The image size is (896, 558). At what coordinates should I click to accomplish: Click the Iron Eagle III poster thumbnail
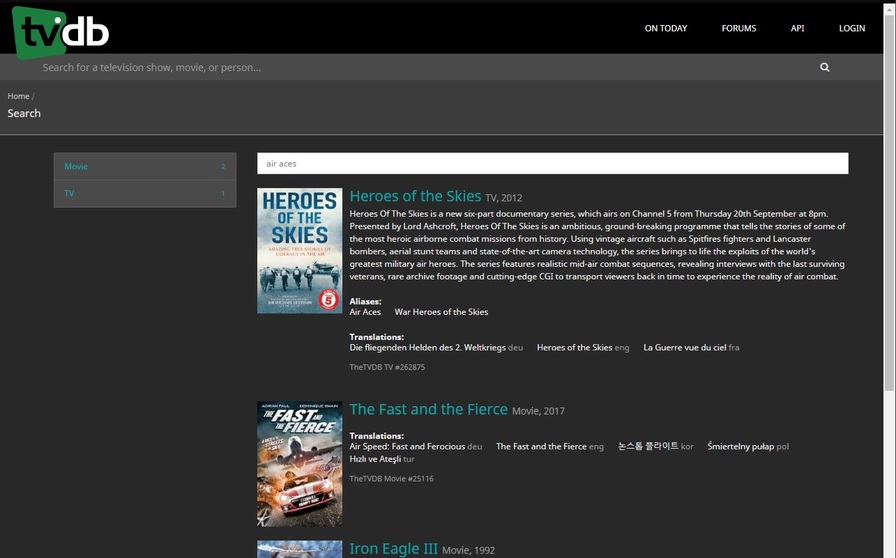click(x=299, y=549)
